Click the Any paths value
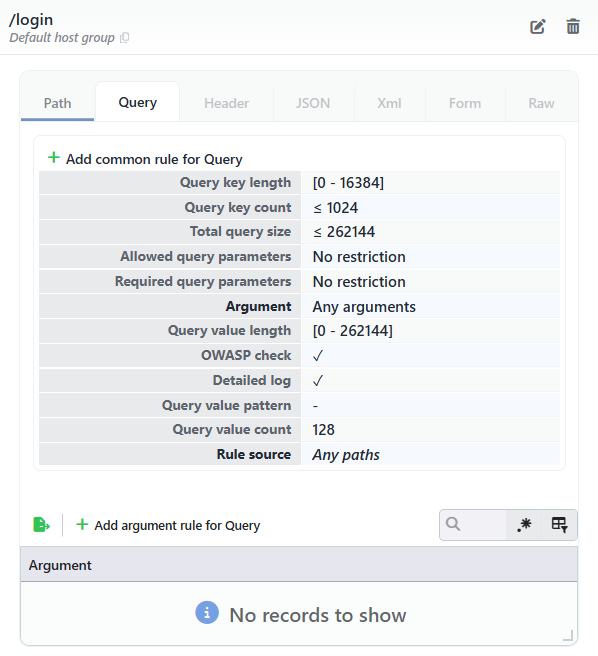This screenshot has width=598, height=656. point(346,455)
